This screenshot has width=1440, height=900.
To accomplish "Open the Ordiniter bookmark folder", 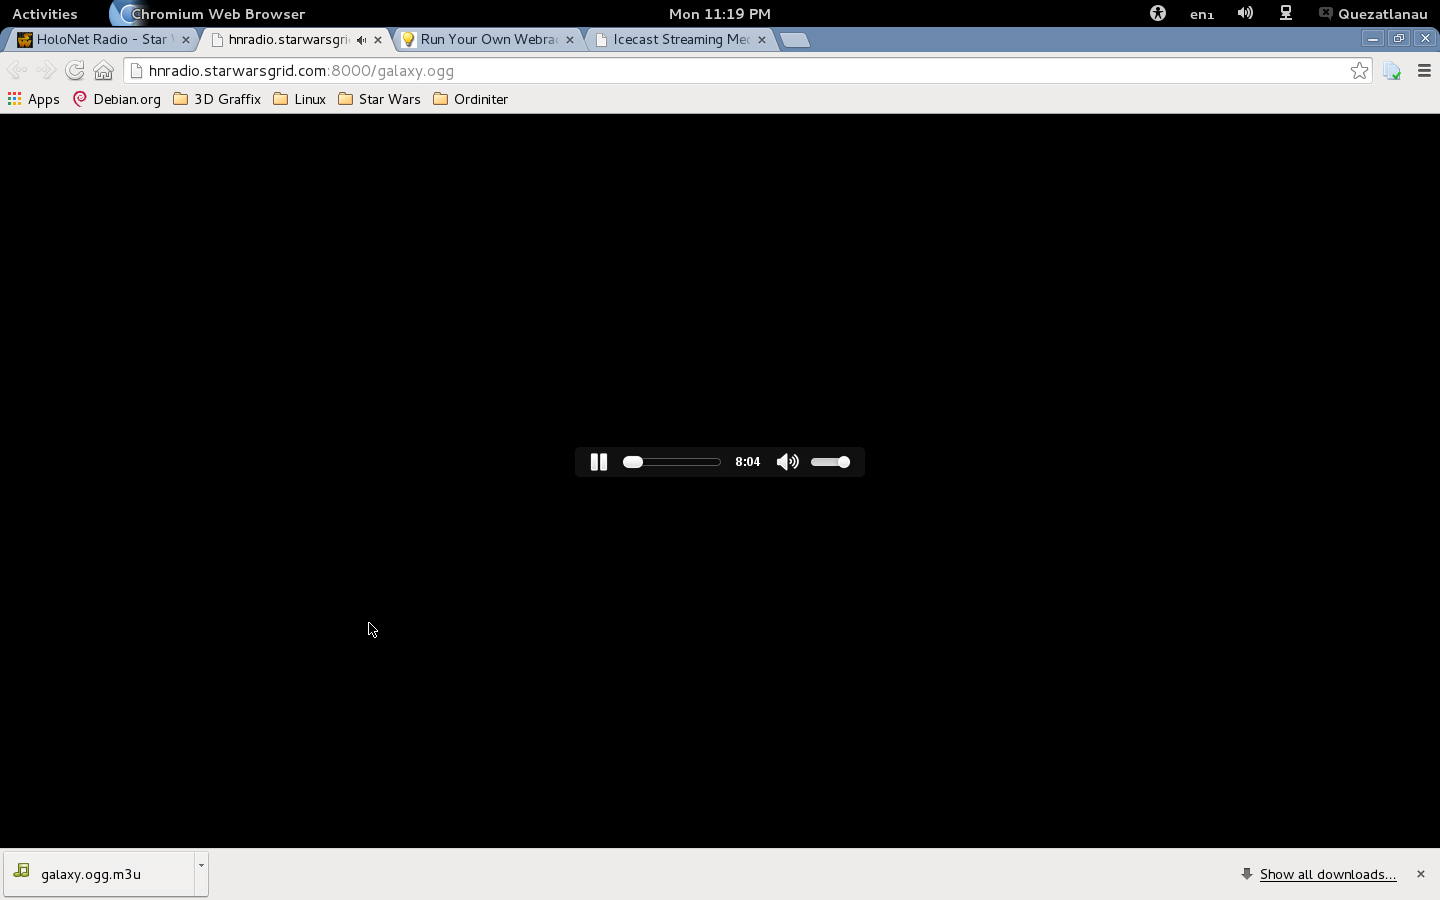I will coord(471,99).
